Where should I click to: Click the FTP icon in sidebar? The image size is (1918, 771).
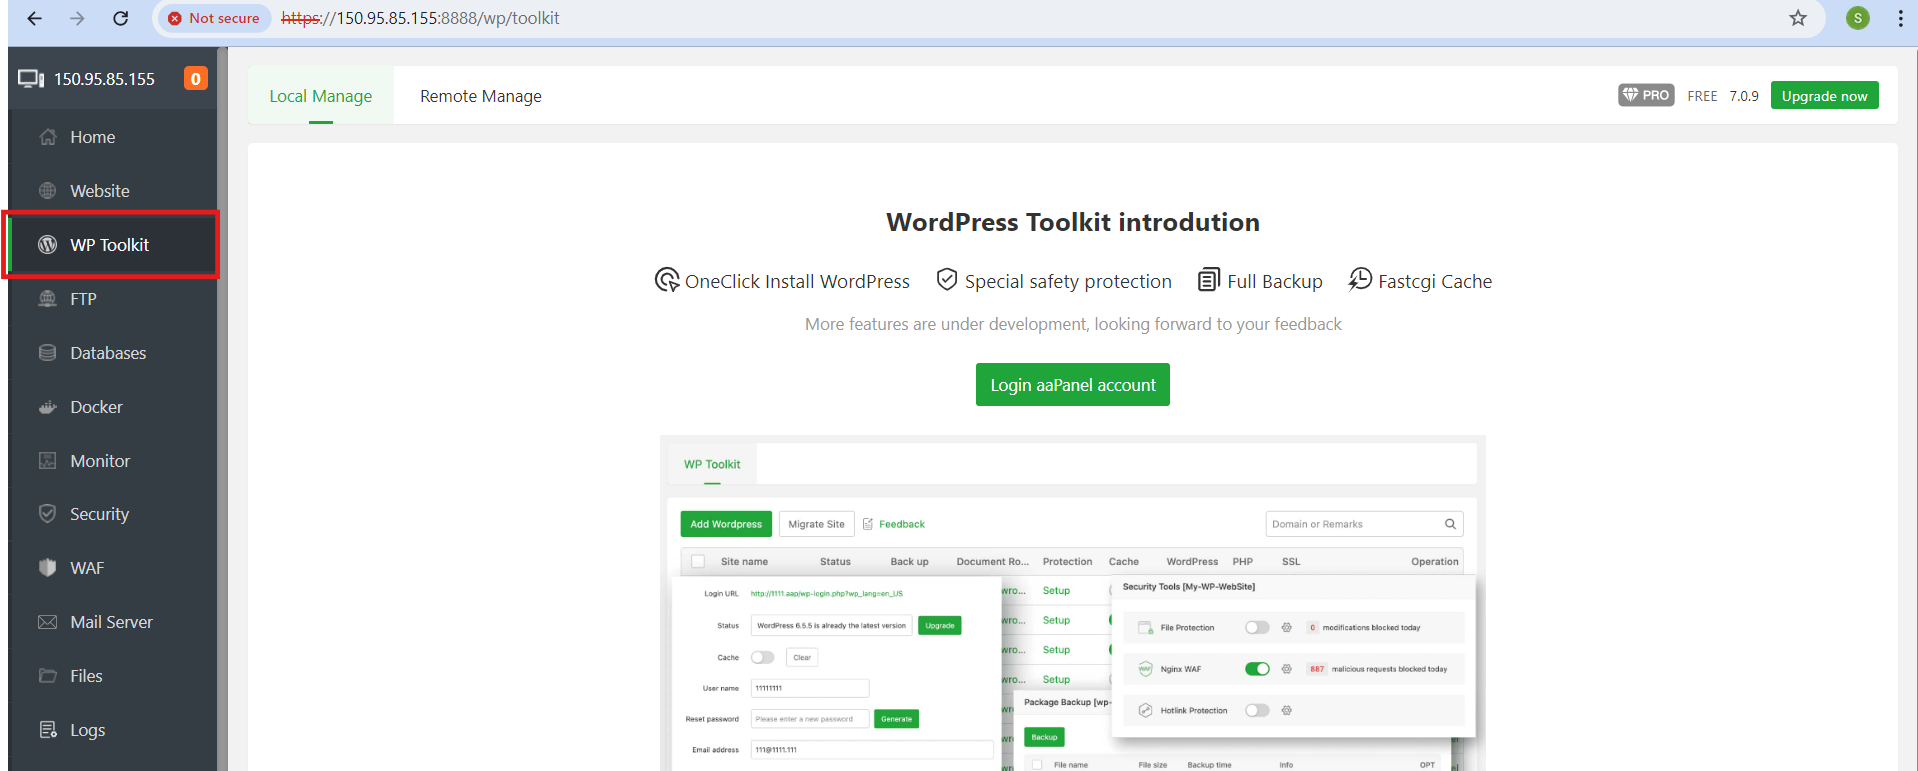[x=47, y=298]
